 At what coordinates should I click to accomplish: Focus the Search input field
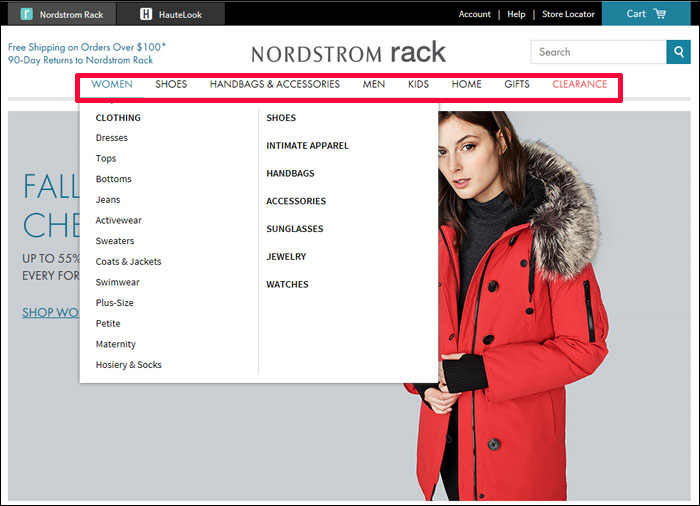pyautogui.click(x=598, y=52)
